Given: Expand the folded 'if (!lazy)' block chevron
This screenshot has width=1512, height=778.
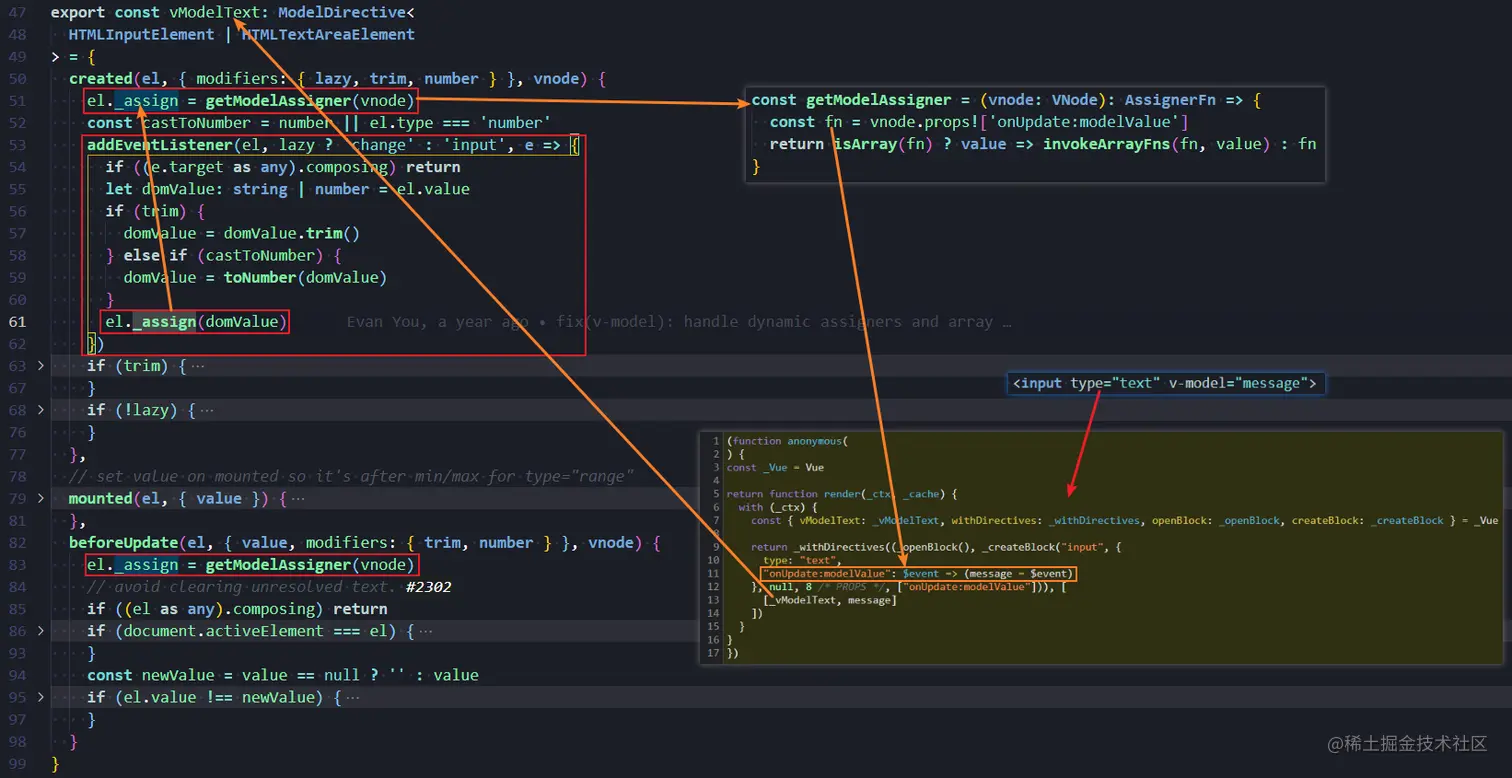Looking at the screenshot, I should [x=41, y=410].
